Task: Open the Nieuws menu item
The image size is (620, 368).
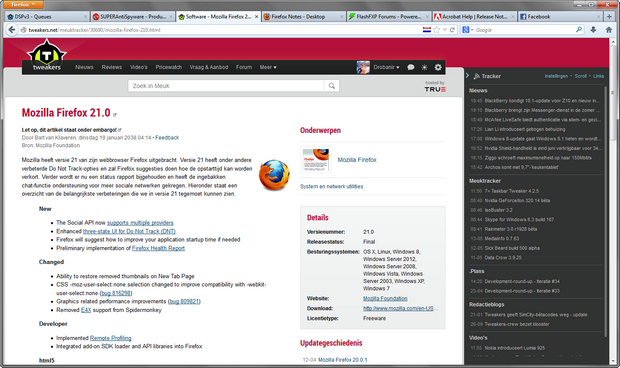Action: click(x=84, y=67)
